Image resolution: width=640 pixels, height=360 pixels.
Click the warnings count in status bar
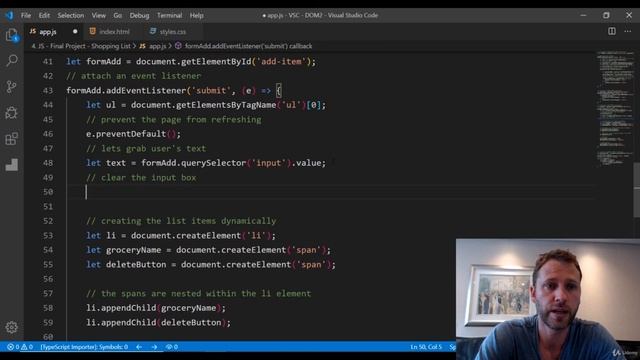[x=27, y=347]
